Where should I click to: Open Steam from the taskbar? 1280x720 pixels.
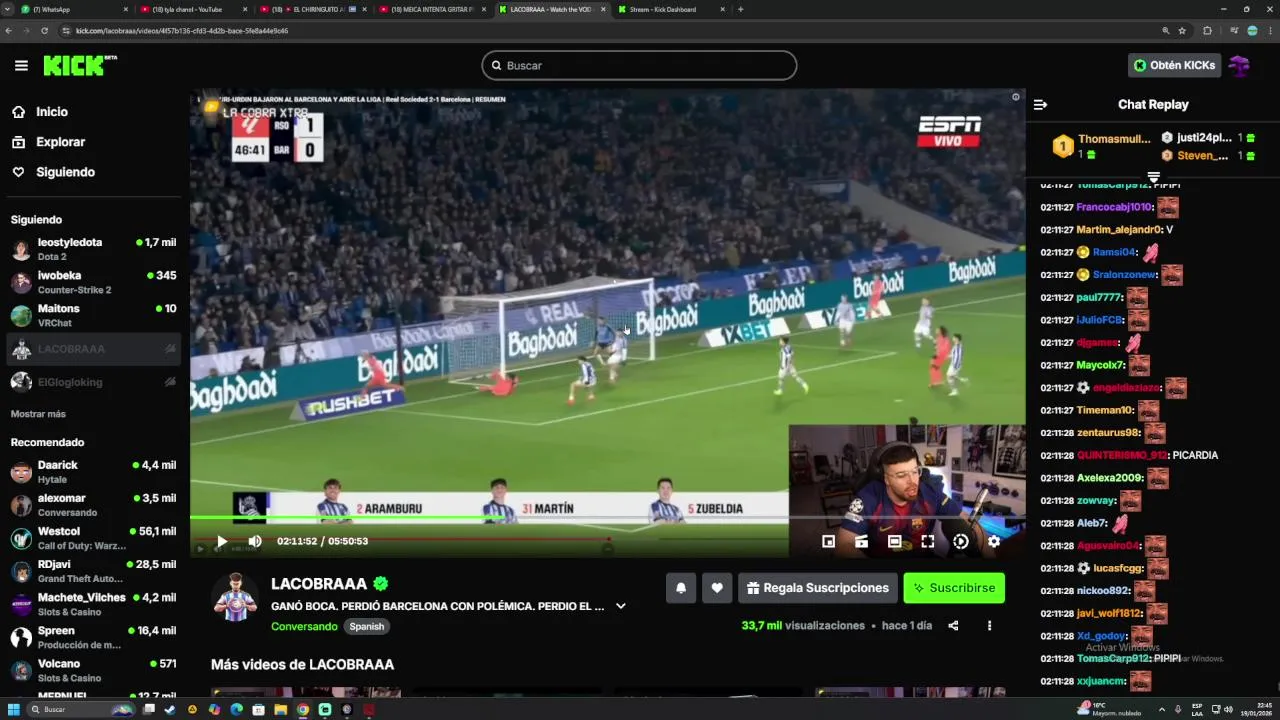click(x=169, y=710)
